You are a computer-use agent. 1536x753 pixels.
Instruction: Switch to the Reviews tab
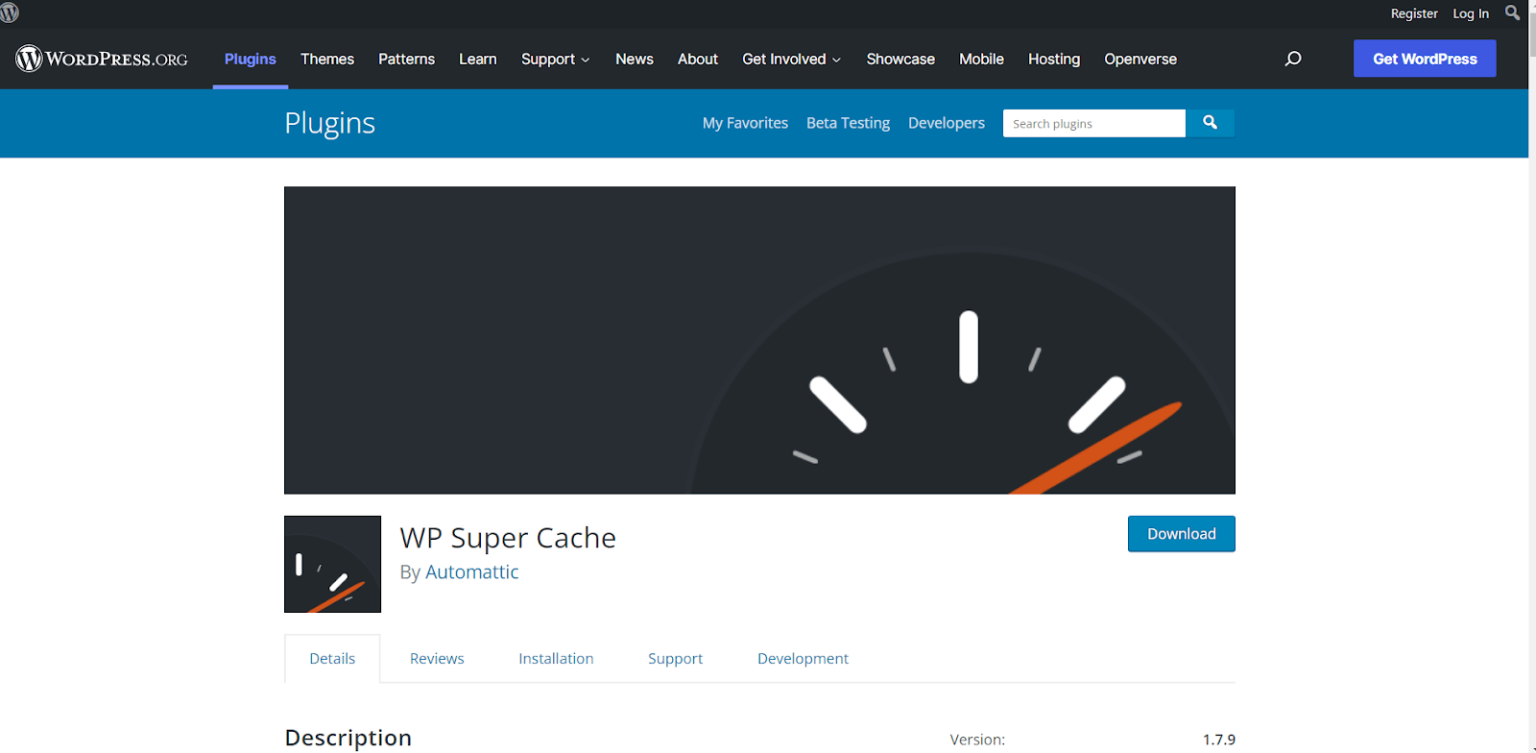coord(437,658)
